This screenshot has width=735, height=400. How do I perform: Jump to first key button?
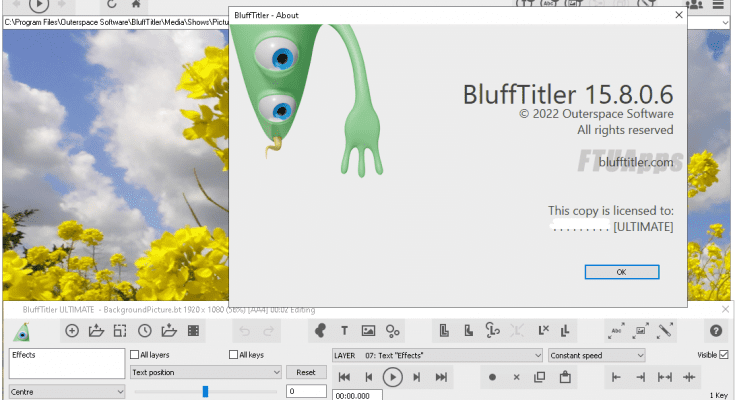tap(344, 377)
